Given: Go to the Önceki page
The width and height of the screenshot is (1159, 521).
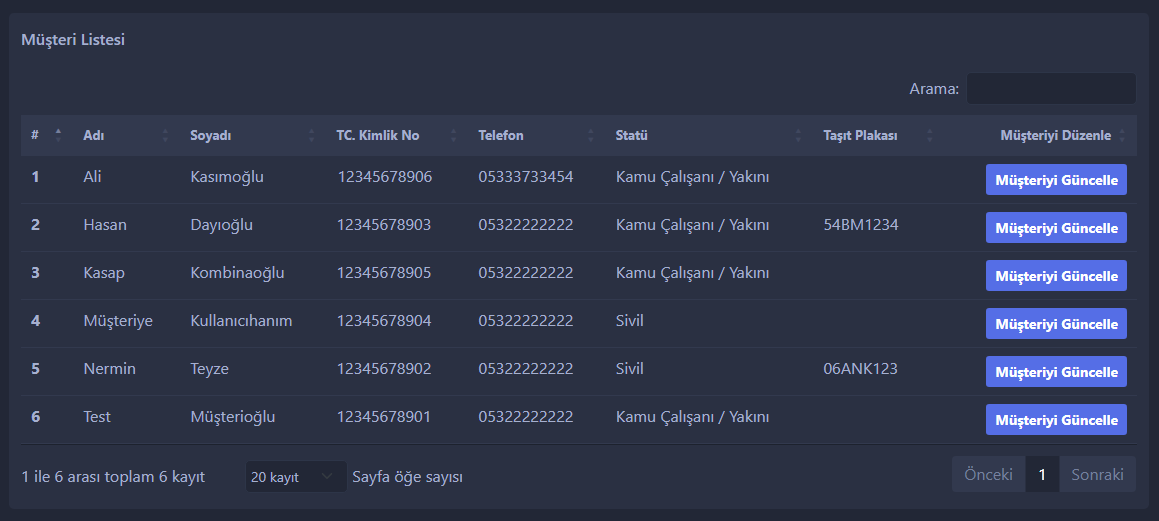Looking at the screenshot, I should [988, 474].
